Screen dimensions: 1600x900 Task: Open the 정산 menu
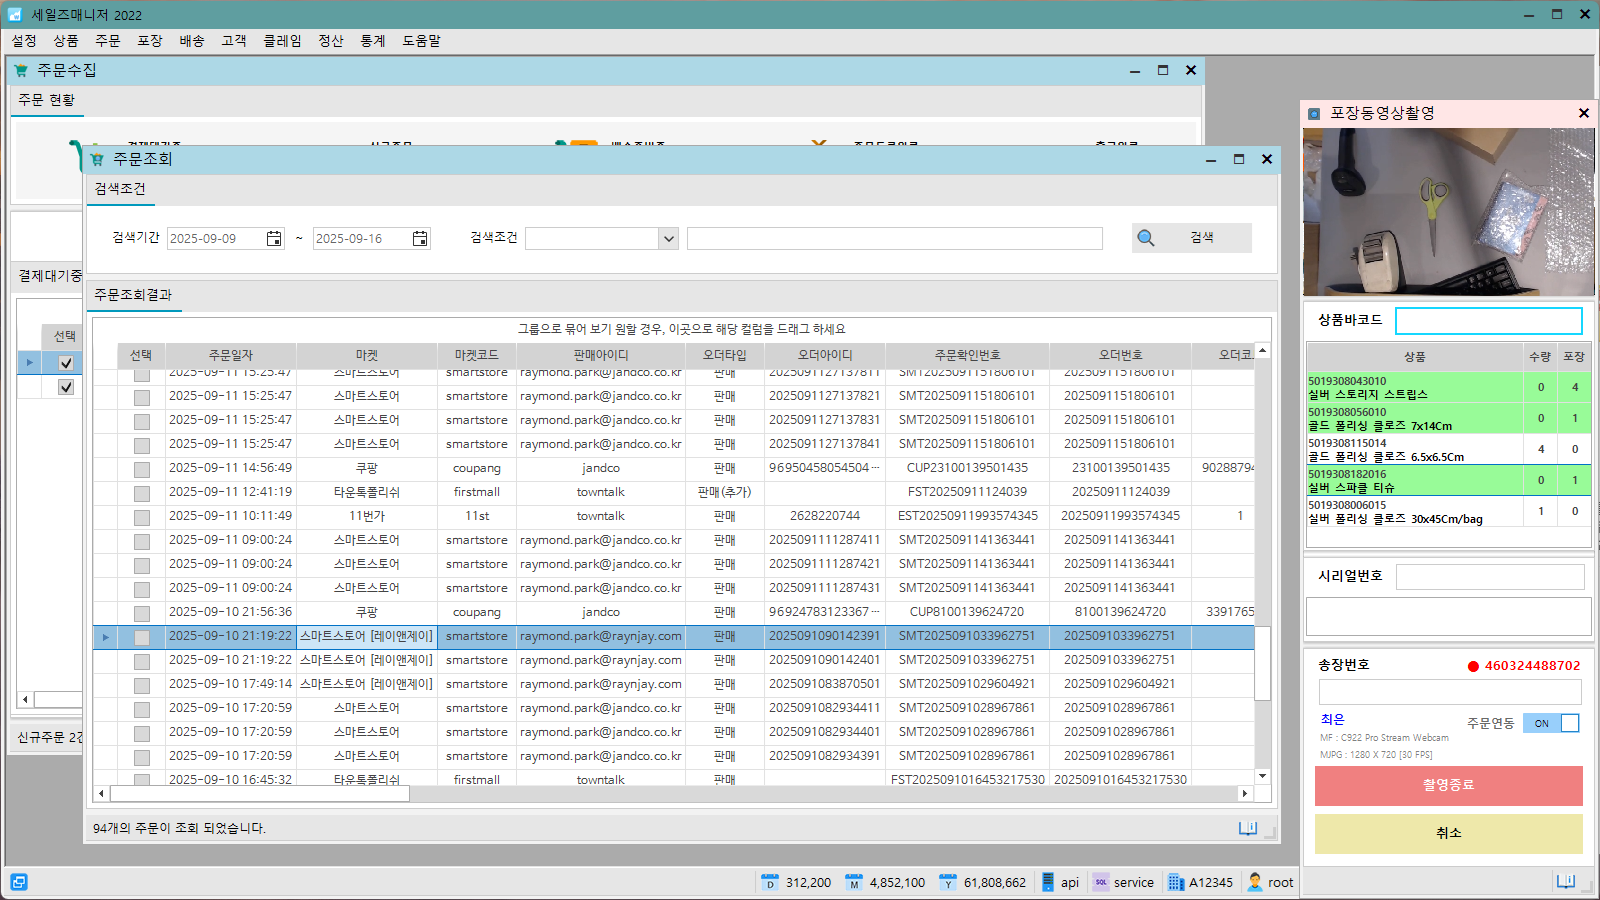(330, 41)
